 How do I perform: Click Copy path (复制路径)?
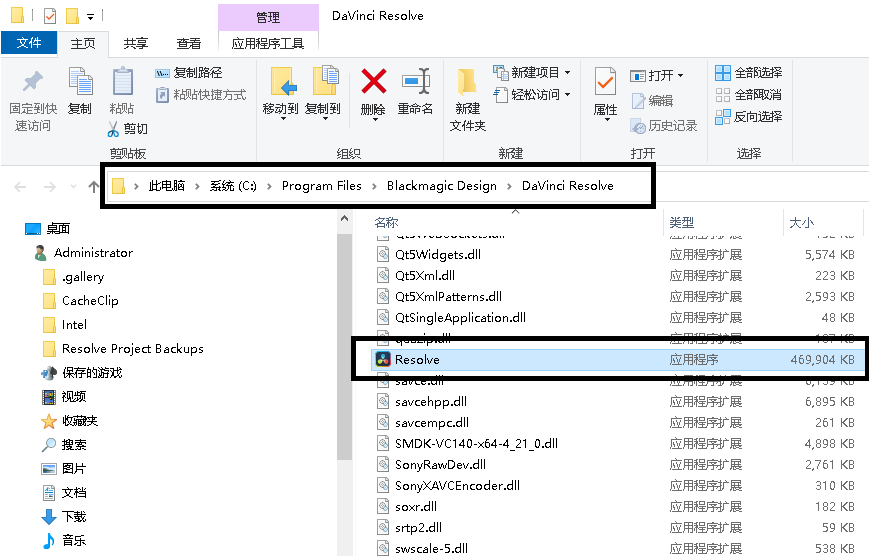pos(189,73)
